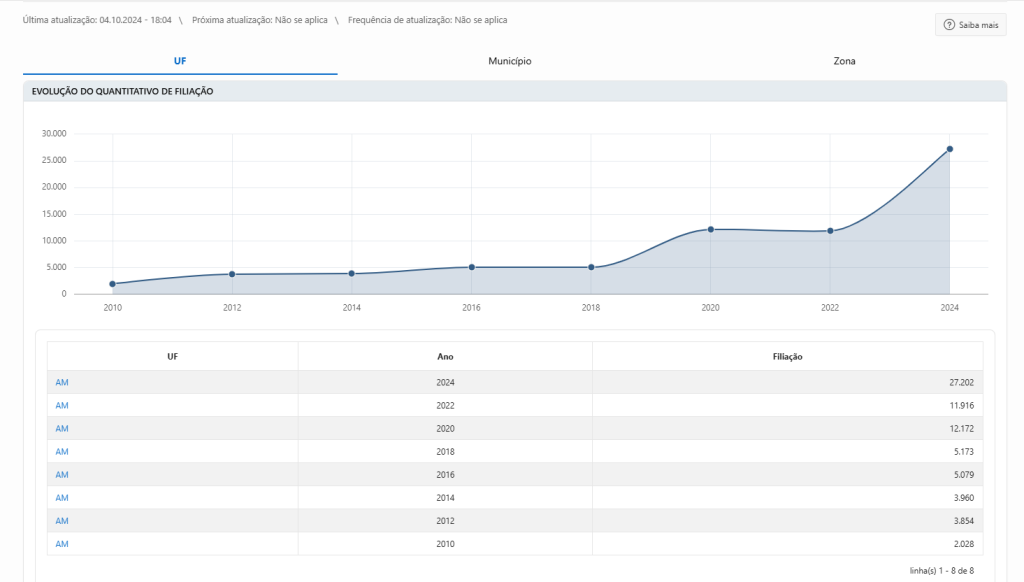Select the 2022 data point on the chart

(x=830, y=231)
